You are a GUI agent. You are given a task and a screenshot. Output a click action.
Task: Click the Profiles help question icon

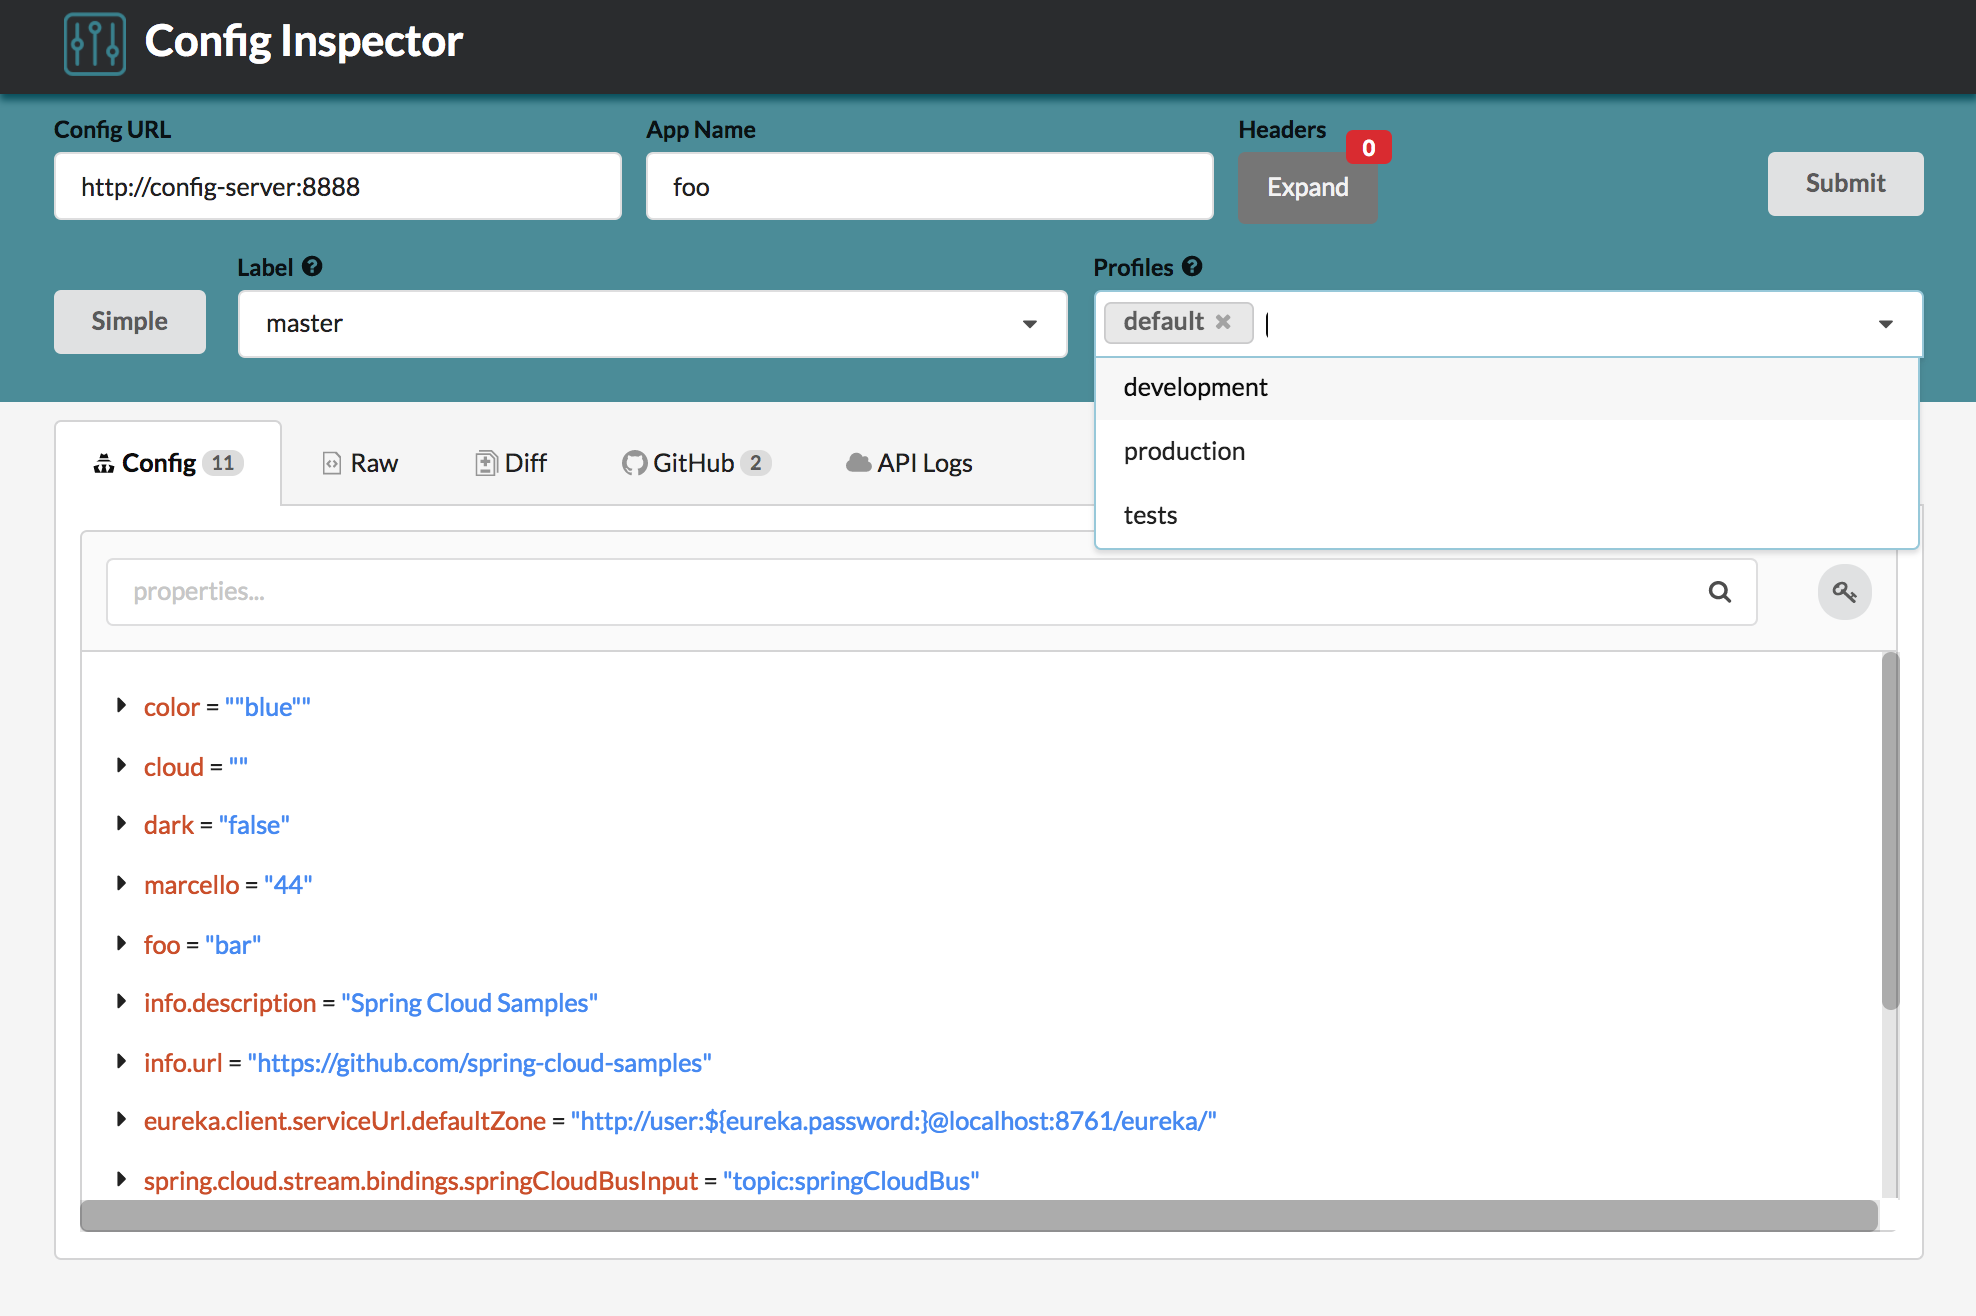point(1192,267)
